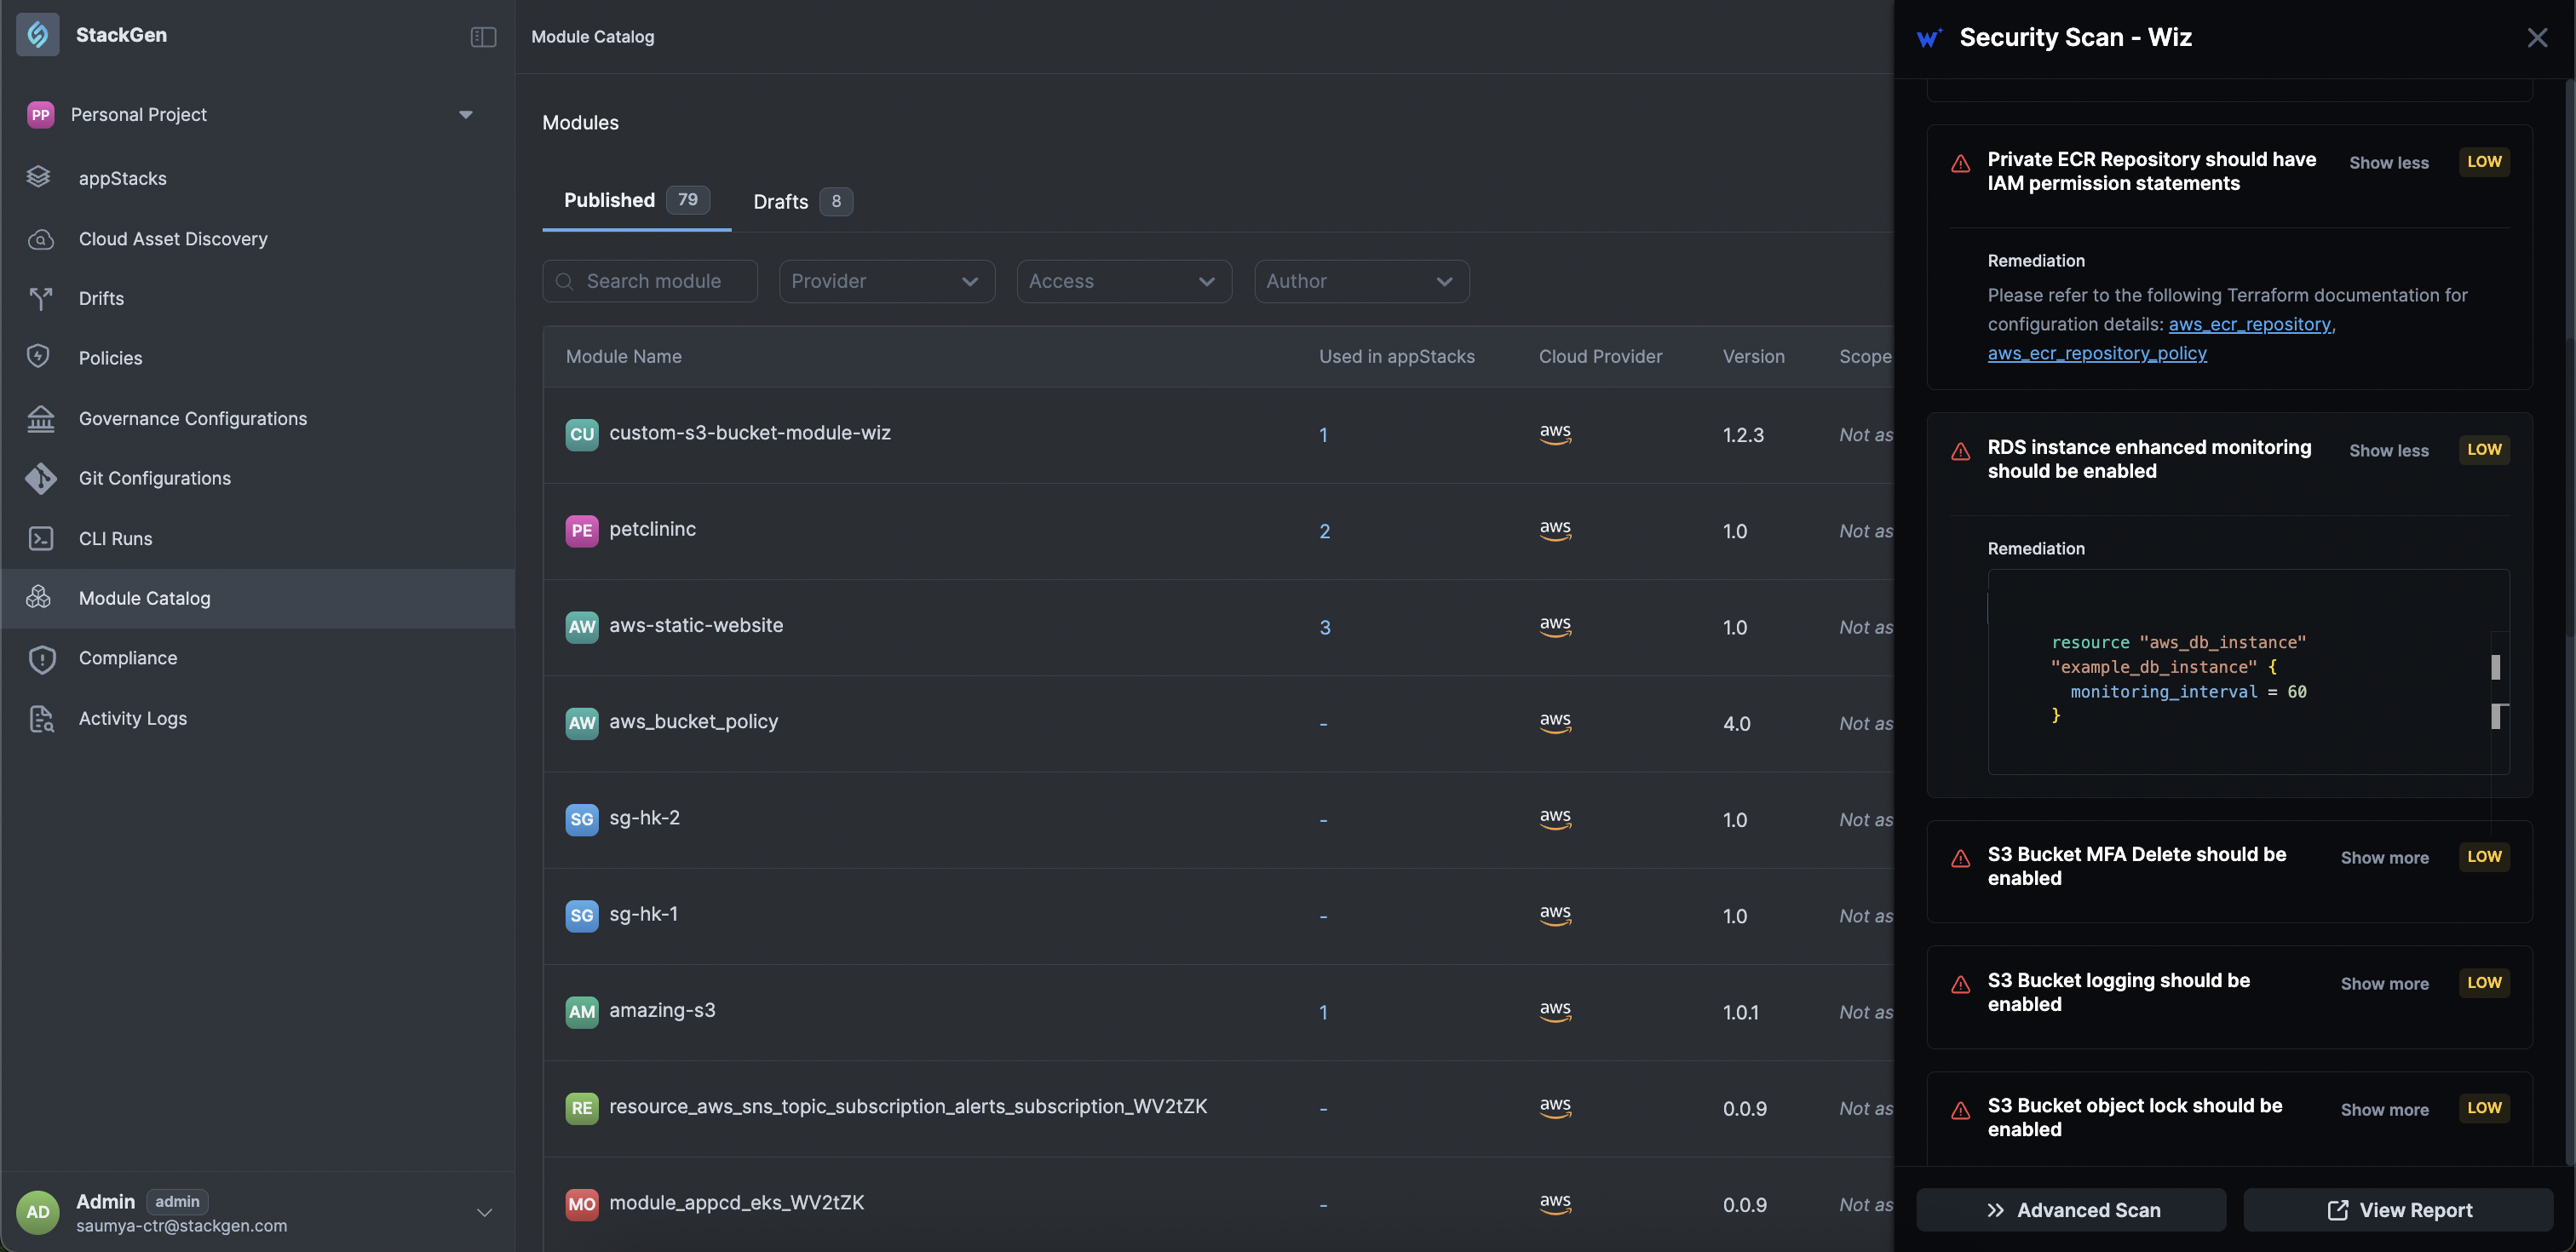Click the Cloud Asset Discovery icon
2576x1252 pixels.
coord(40,239)
